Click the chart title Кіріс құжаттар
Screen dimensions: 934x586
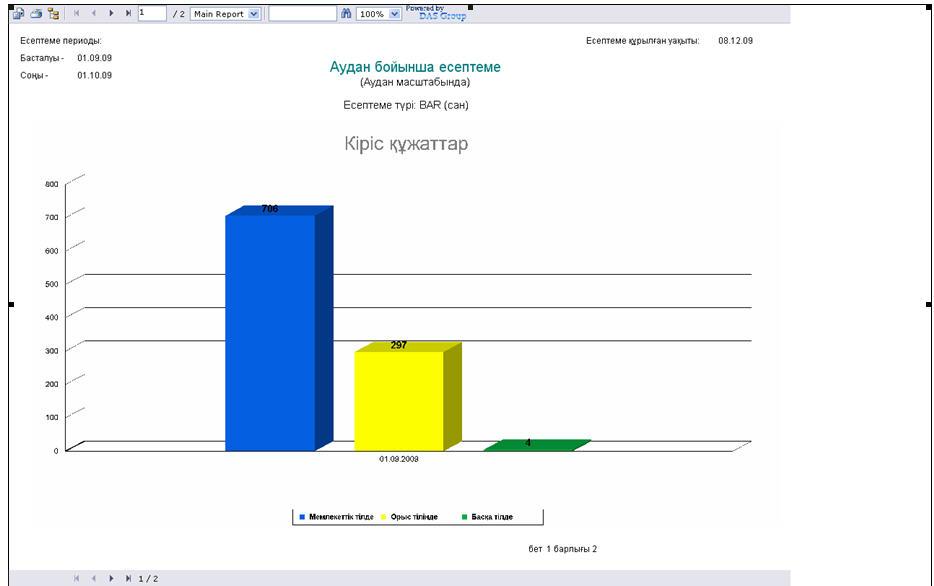point(406,144)
